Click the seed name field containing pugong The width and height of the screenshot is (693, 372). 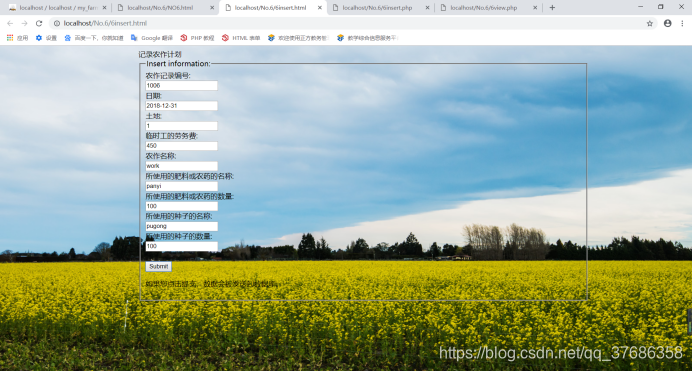(181, 226)
